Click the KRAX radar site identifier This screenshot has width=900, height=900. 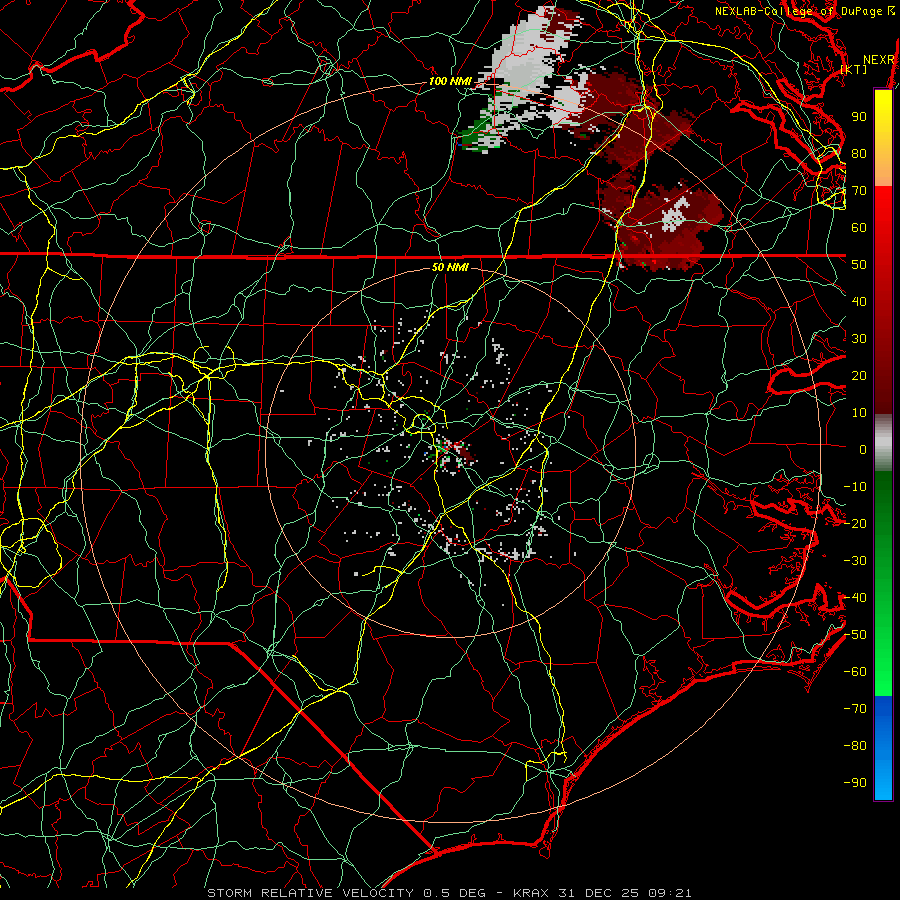[531, 893]
